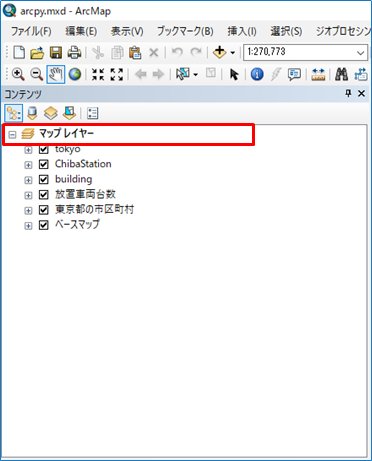
Task: Select the Zoom Out tool
Action: (x=36, y=74)
